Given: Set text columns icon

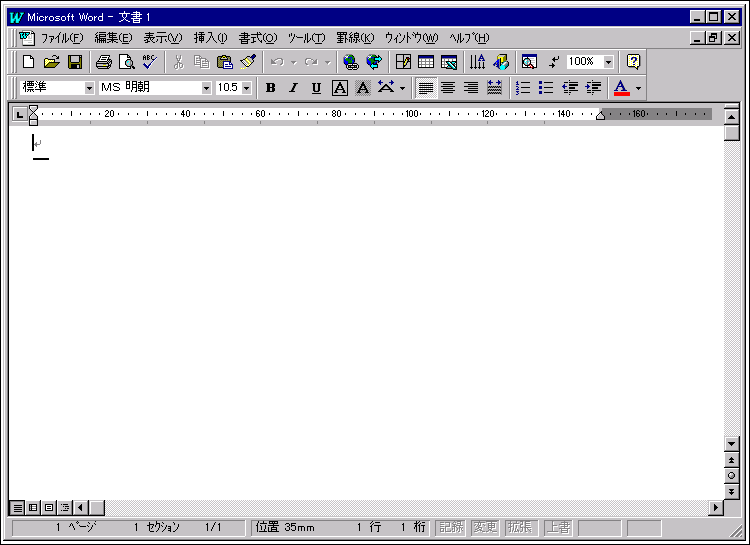Looking at the screenshot, I should pos(477,62).
